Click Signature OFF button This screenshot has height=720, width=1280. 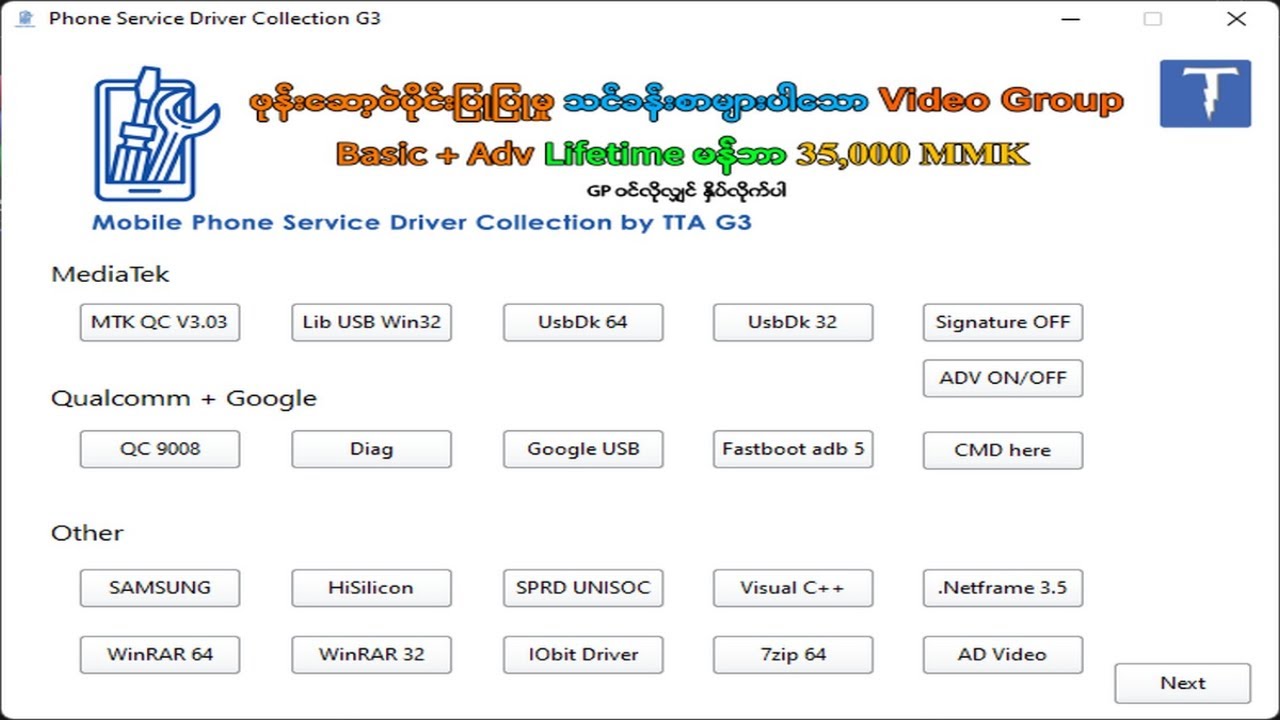1003,322
